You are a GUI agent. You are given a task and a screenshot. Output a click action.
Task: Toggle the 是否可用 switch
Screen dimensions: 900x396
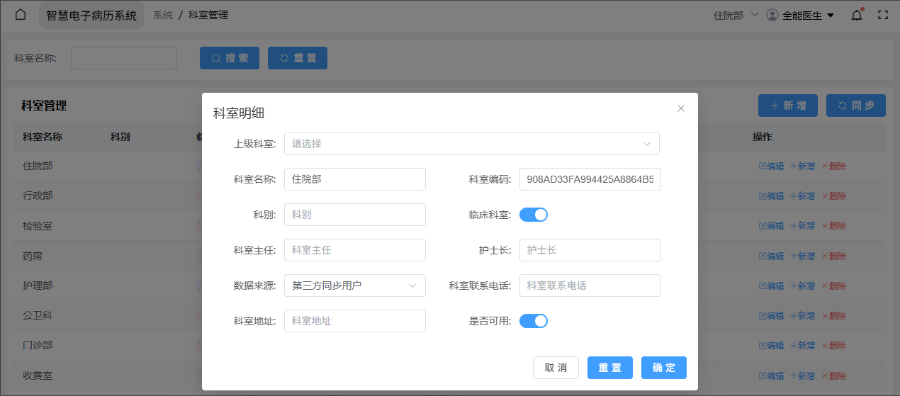click(533, 321)
